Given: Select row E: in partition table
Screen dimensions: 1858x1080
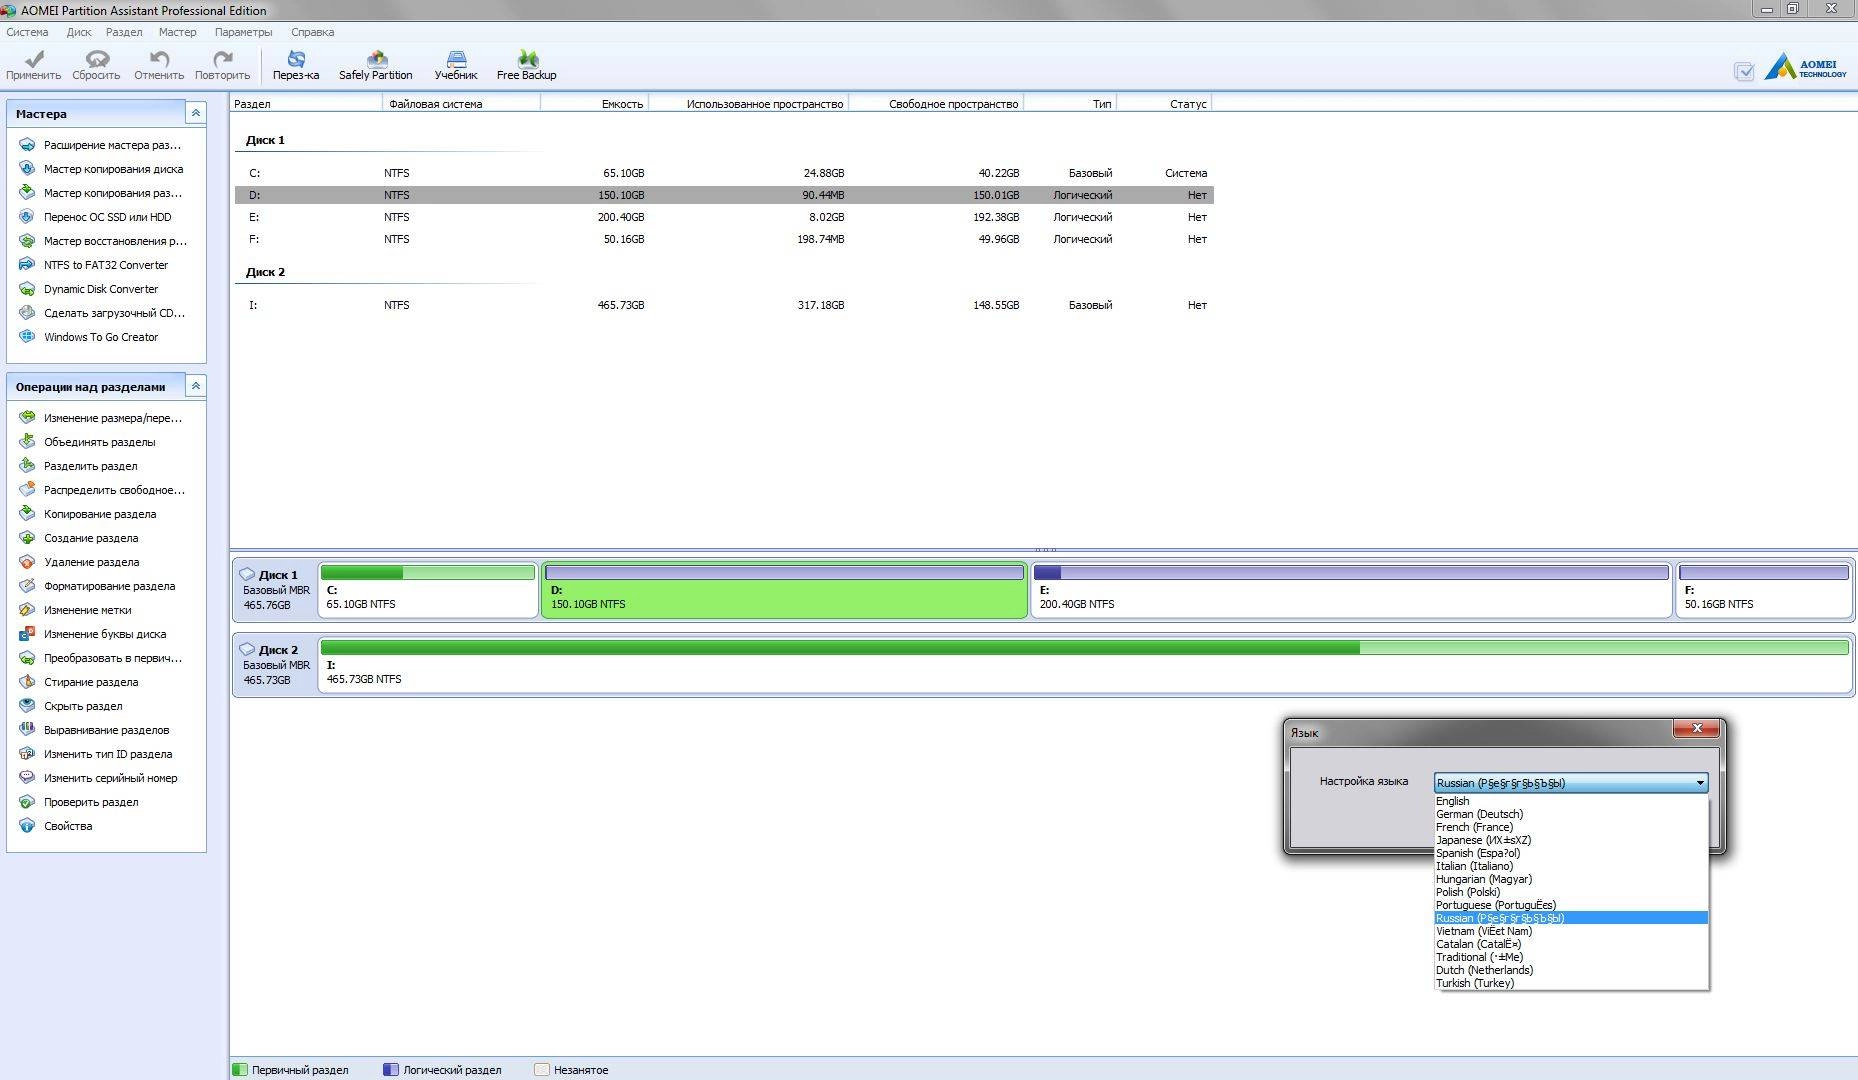Looking at the screenshot, I should [x=724, y=217].
